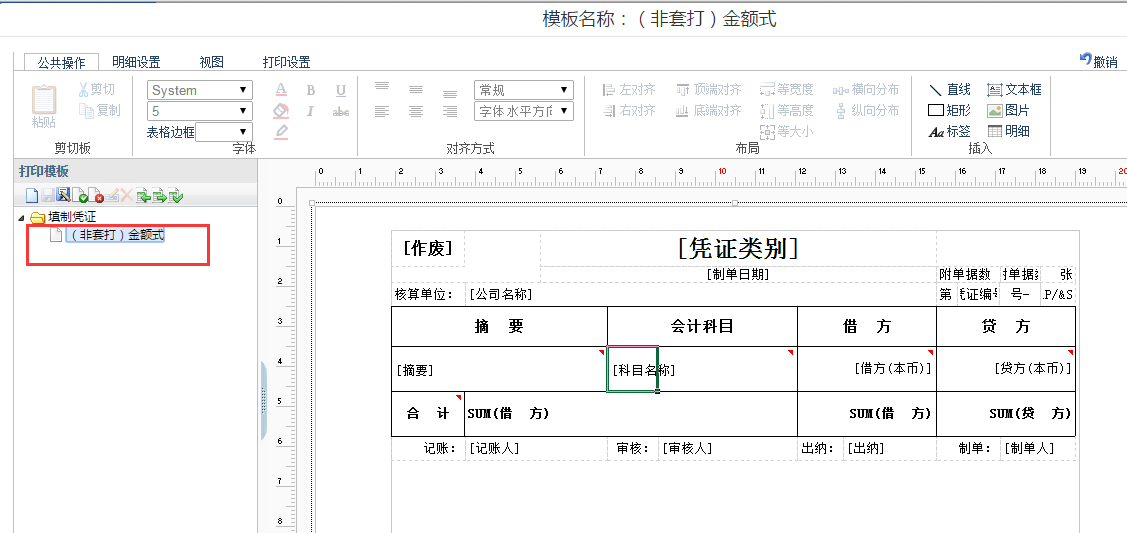This screenshot has width=1127, height=533.
Task: Insert a label (标签) element
Action: (949, 132)
